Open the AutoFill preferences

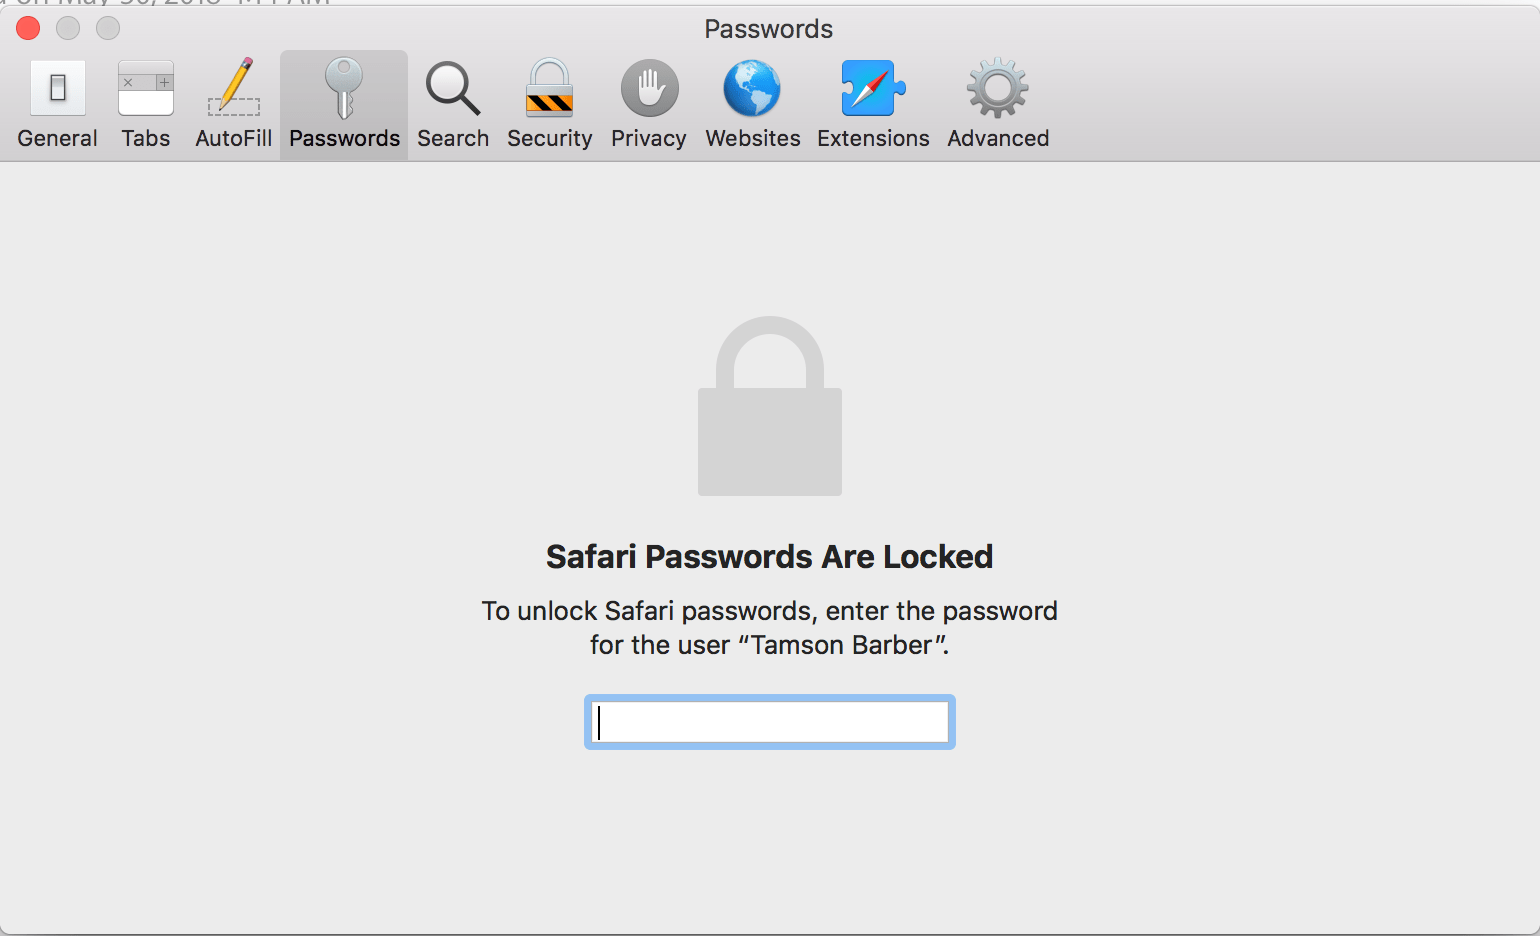(x=233, y=100)
